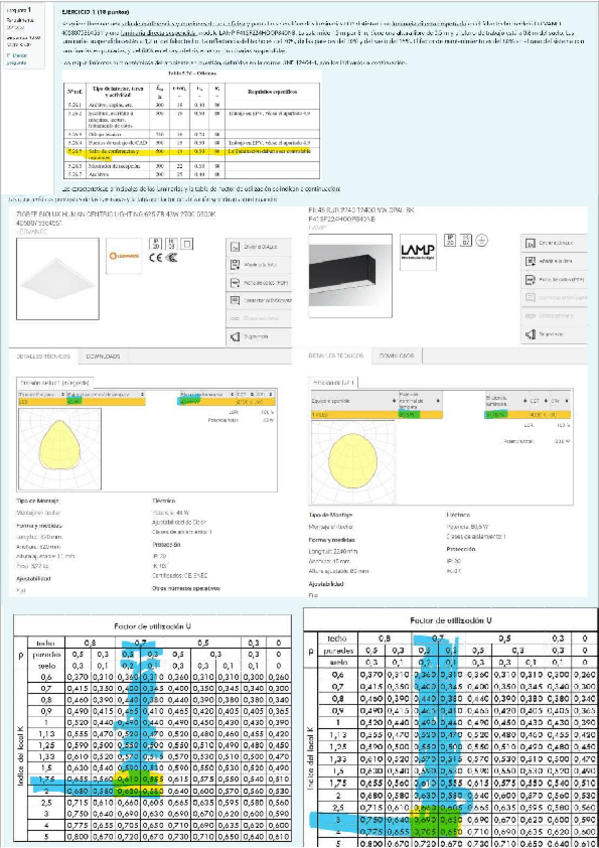The width and height of the screenshot is (599, 848).
Task: Click the LAMP brand logo
Action: coord(418,251)
